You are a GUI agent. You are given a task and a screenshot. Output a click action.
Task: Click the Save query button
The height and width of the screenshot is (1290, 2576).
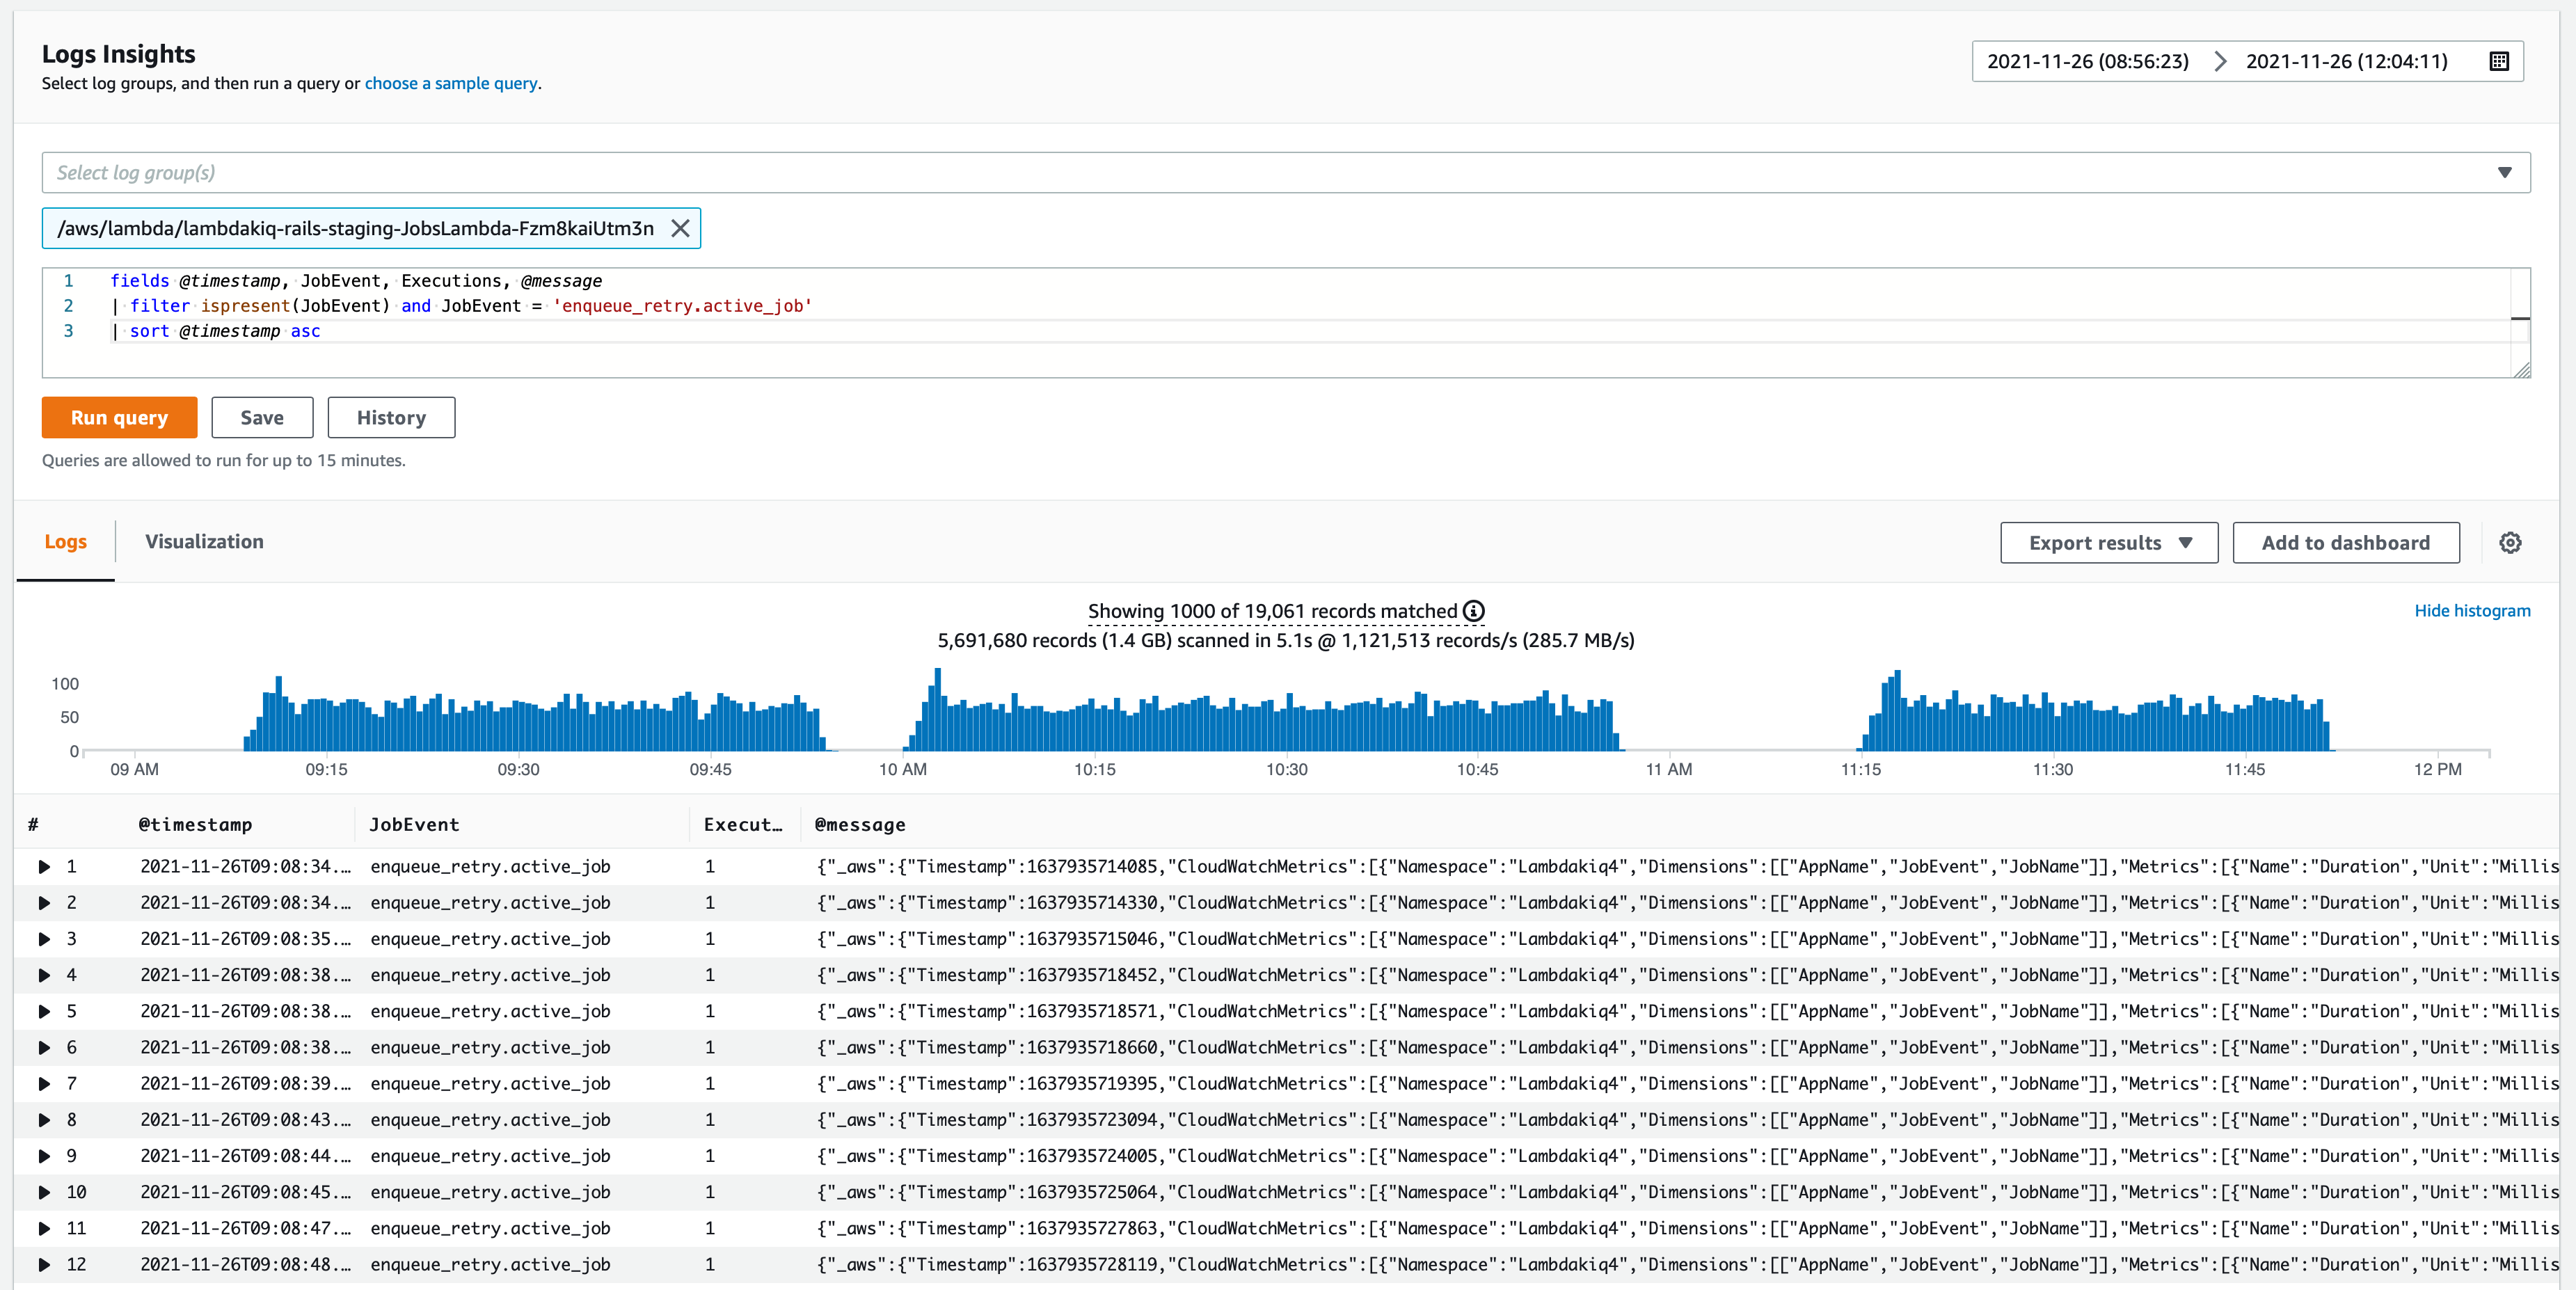(261, 418)
